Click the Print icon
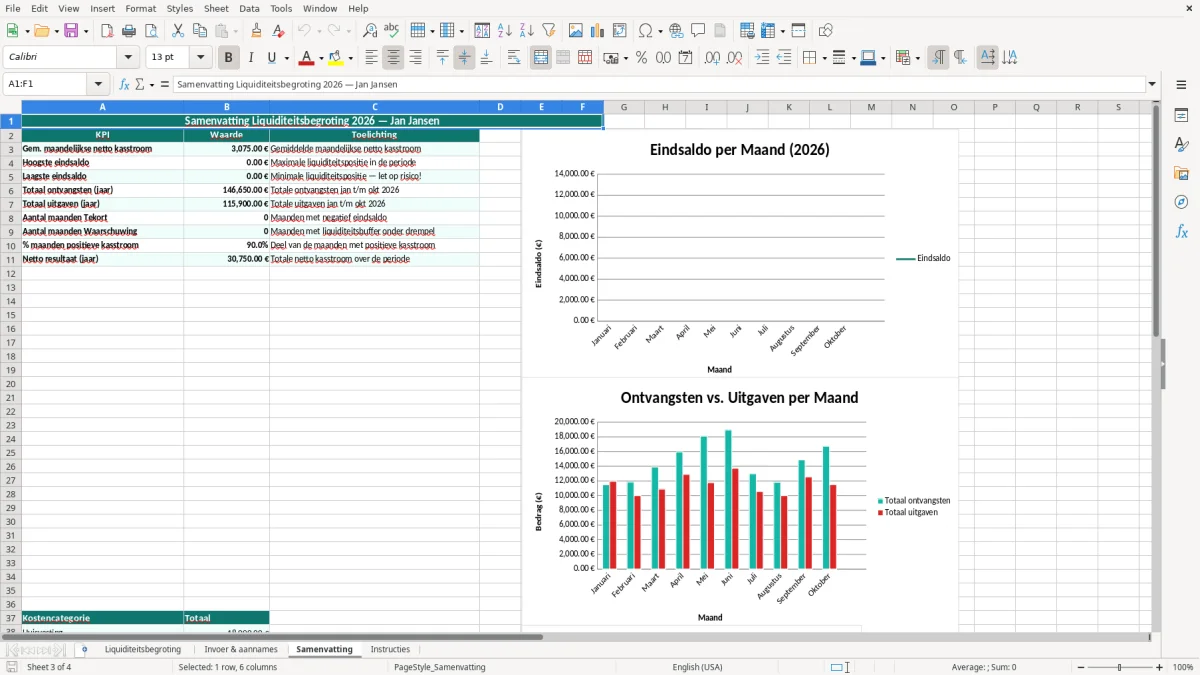This screenshot has width=1200, height=675. coord(129,31)
